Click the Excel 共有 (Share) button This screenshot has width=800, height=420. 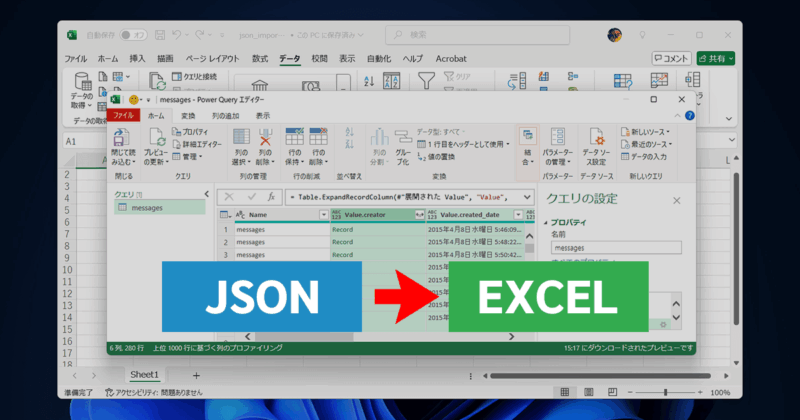715,59
